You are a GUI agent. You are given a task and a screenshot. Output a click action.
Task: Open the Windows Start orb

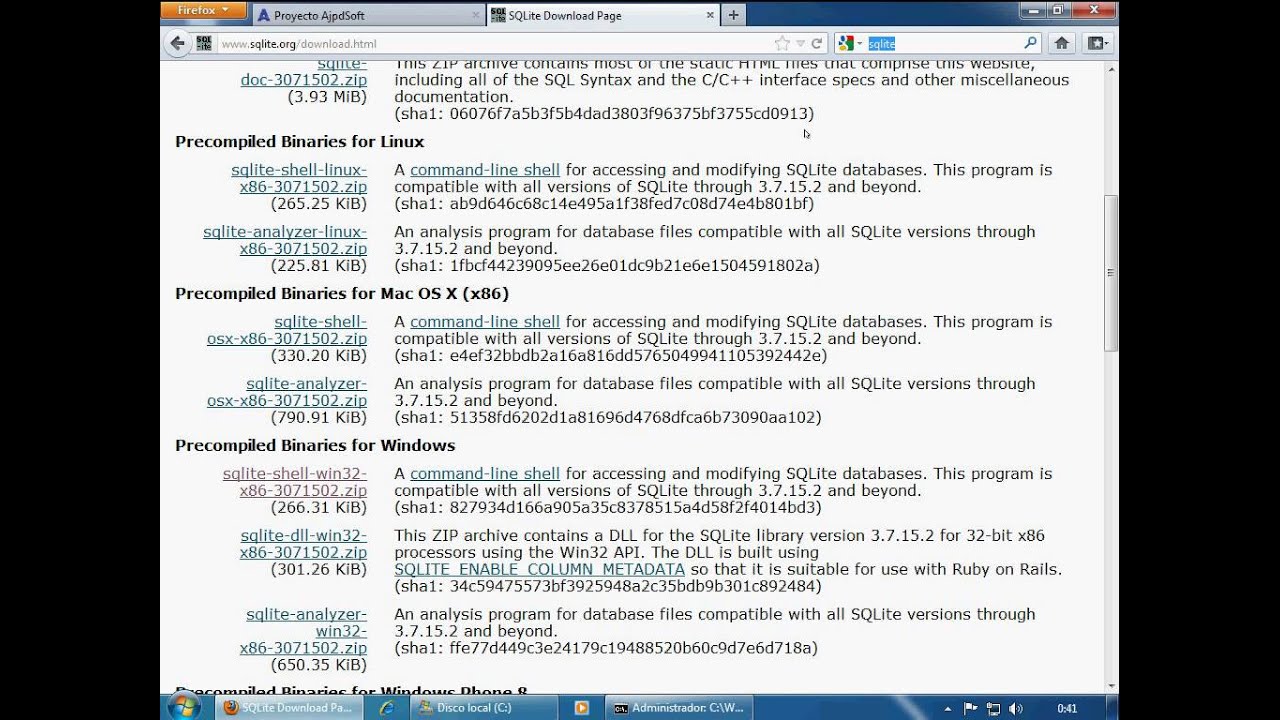pos(184,707)
